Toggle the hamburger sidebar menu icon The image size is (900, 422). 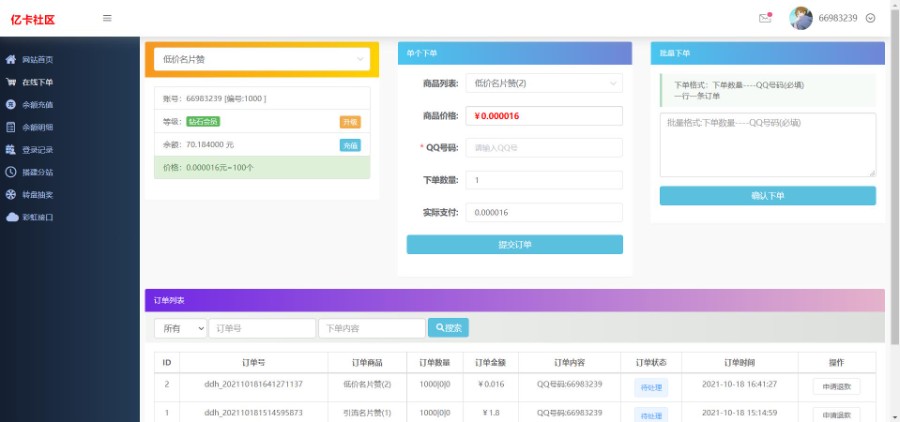point(107,18)
